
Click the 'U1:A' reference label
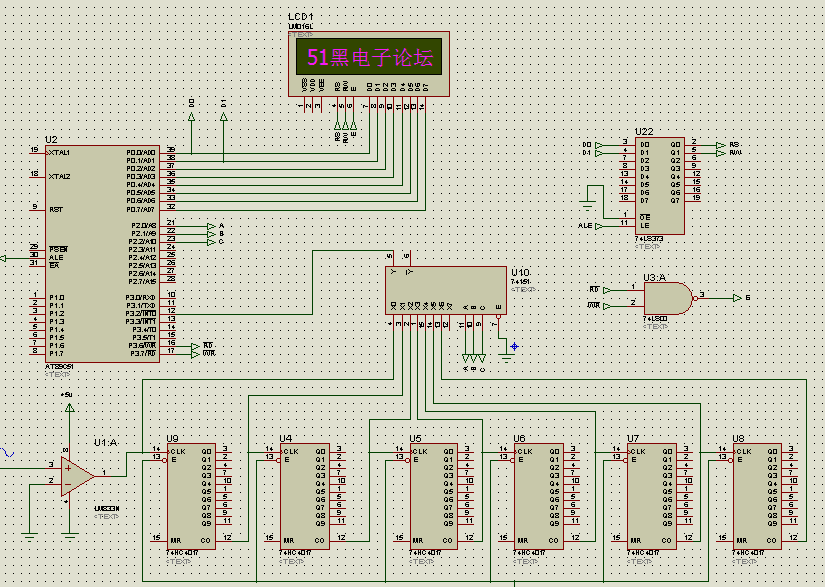point(106,443)
